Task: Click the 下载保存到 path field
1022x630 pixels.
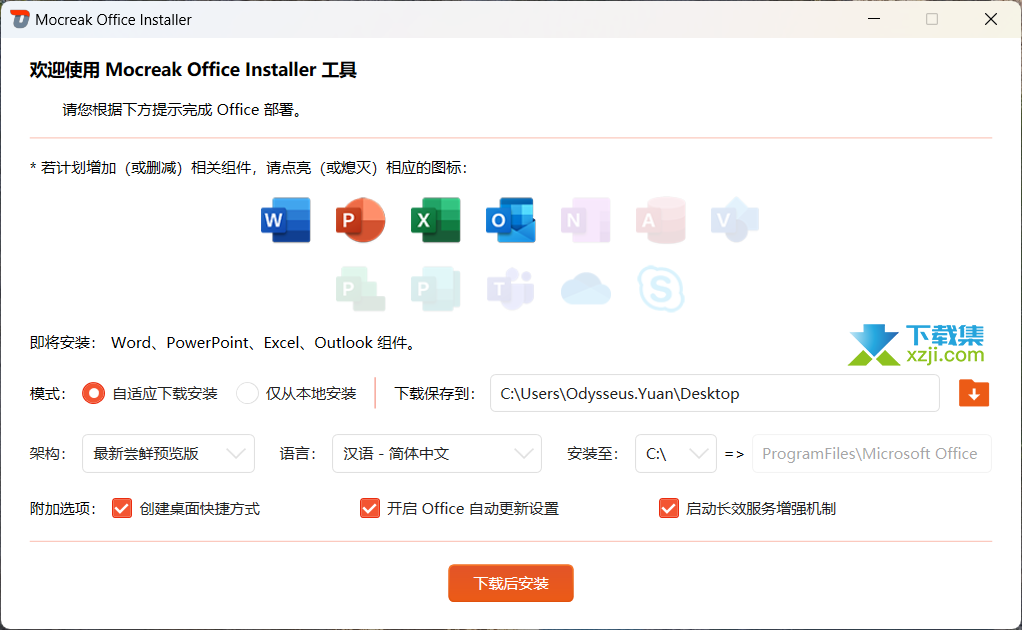Action: pos(715,394)
